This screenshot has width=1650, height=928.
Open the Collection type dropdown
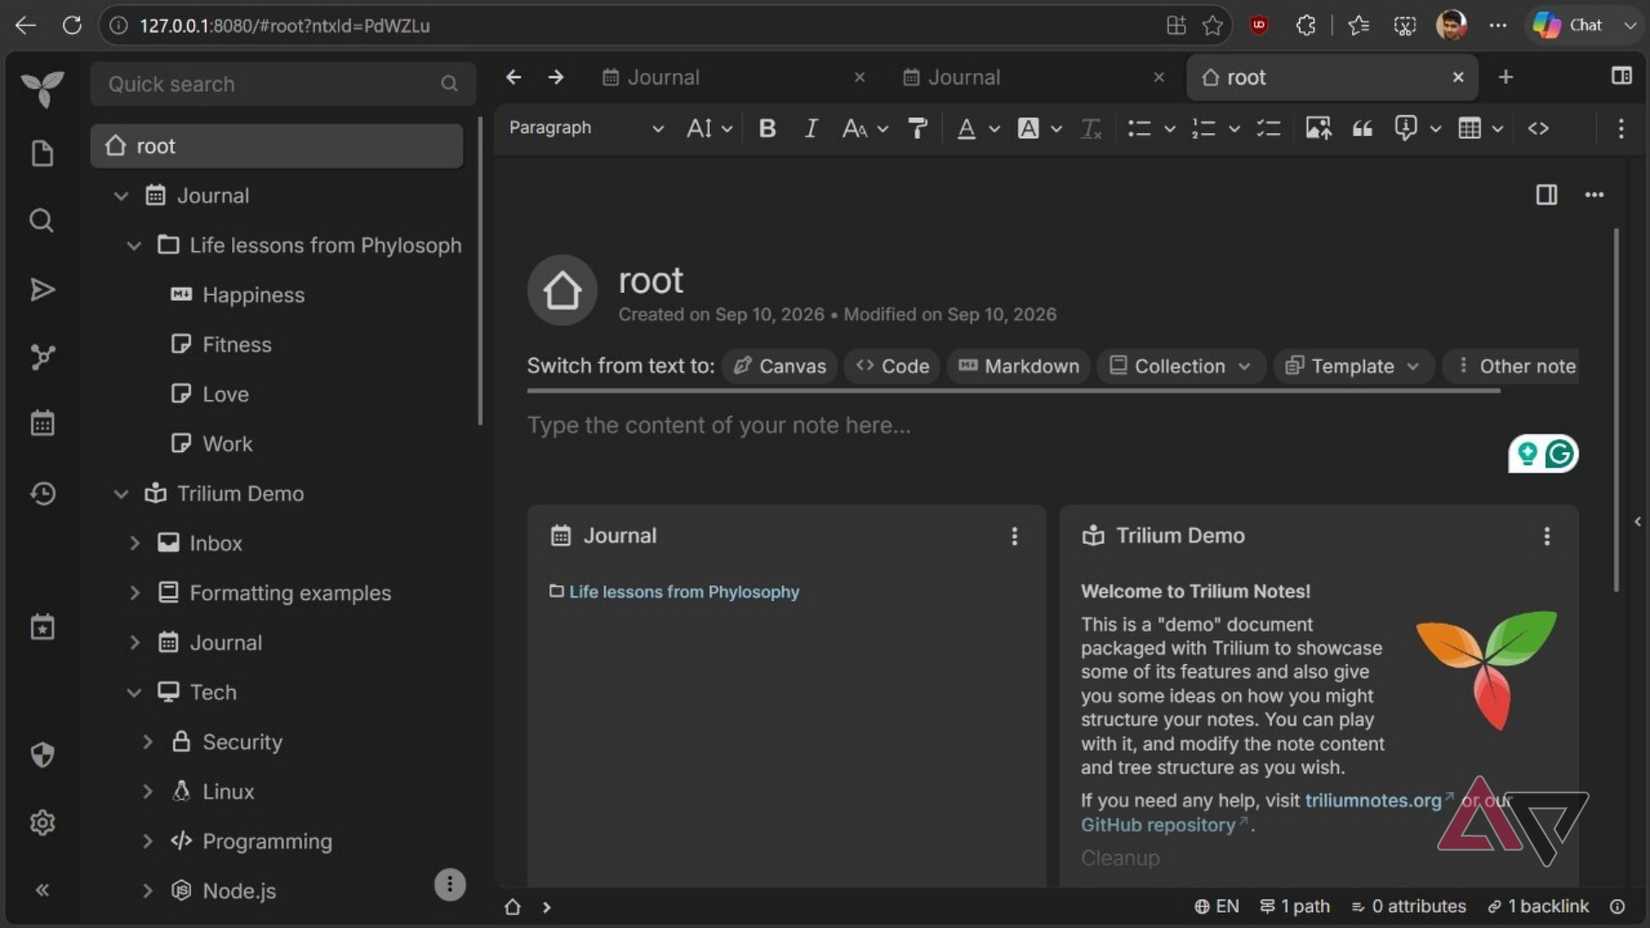click(x=1180, y=366)
